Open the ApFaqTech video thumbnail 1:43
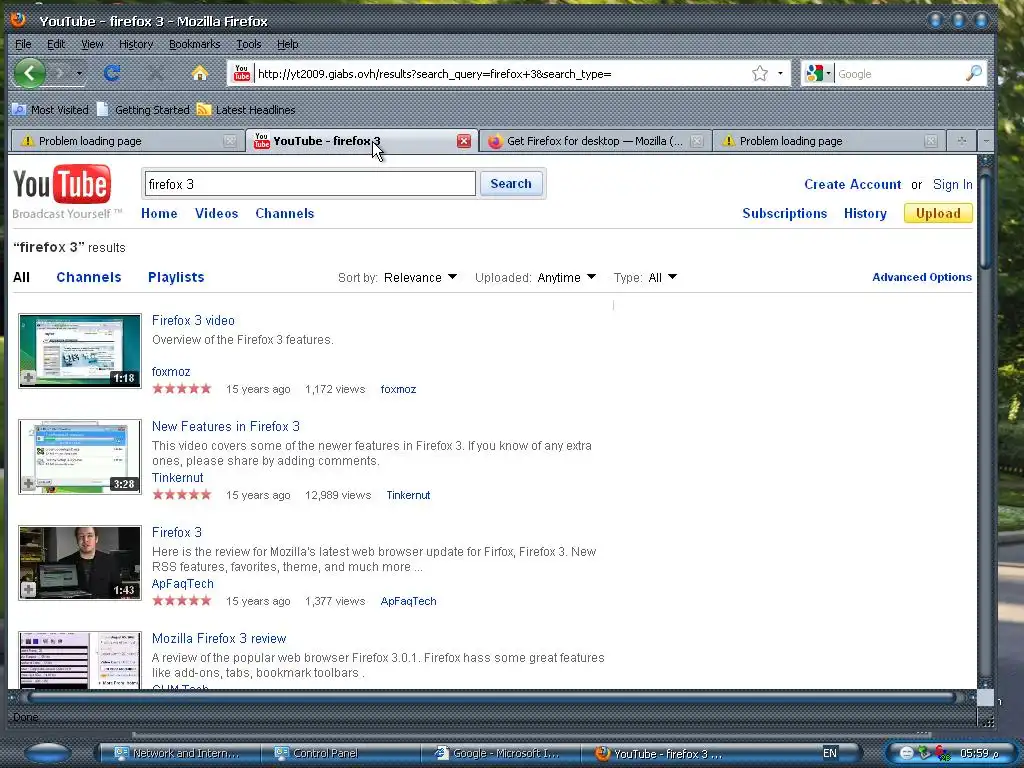 click(80, 562)
